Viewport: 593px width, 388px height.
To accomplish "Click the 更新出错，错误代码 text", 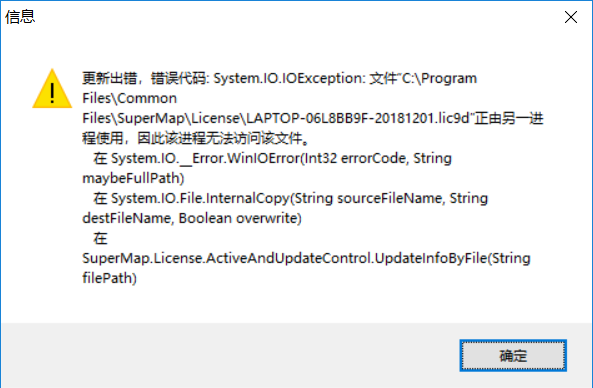I will click(145, 78).
